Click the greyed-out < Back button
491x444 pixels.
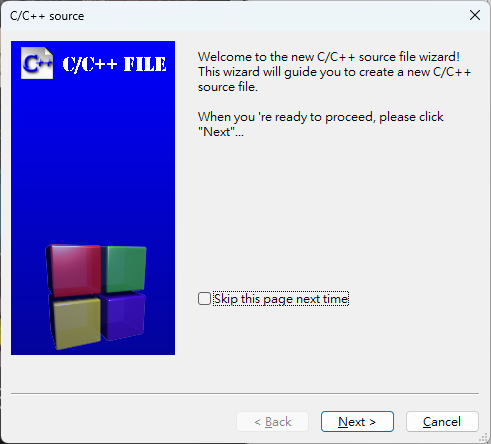tap(273, 422)
